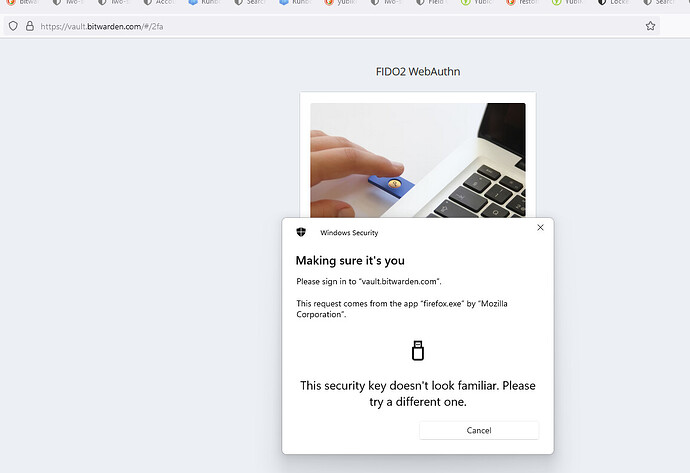Image resolution: width=690 pixels, height=473 pixels.
Task: Click the tracking protection shield icon
Action: (13, 26)
